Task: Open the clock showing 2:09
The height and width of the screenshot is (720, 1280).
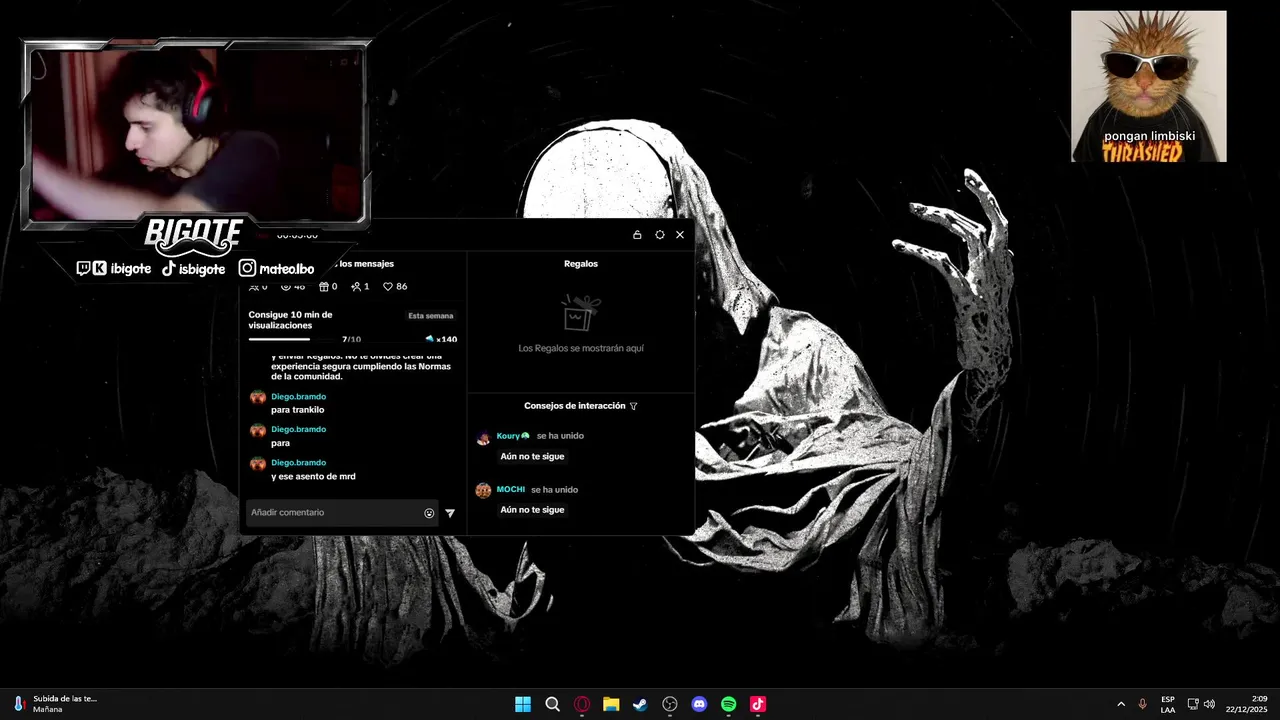Action: click(1248, 704)
